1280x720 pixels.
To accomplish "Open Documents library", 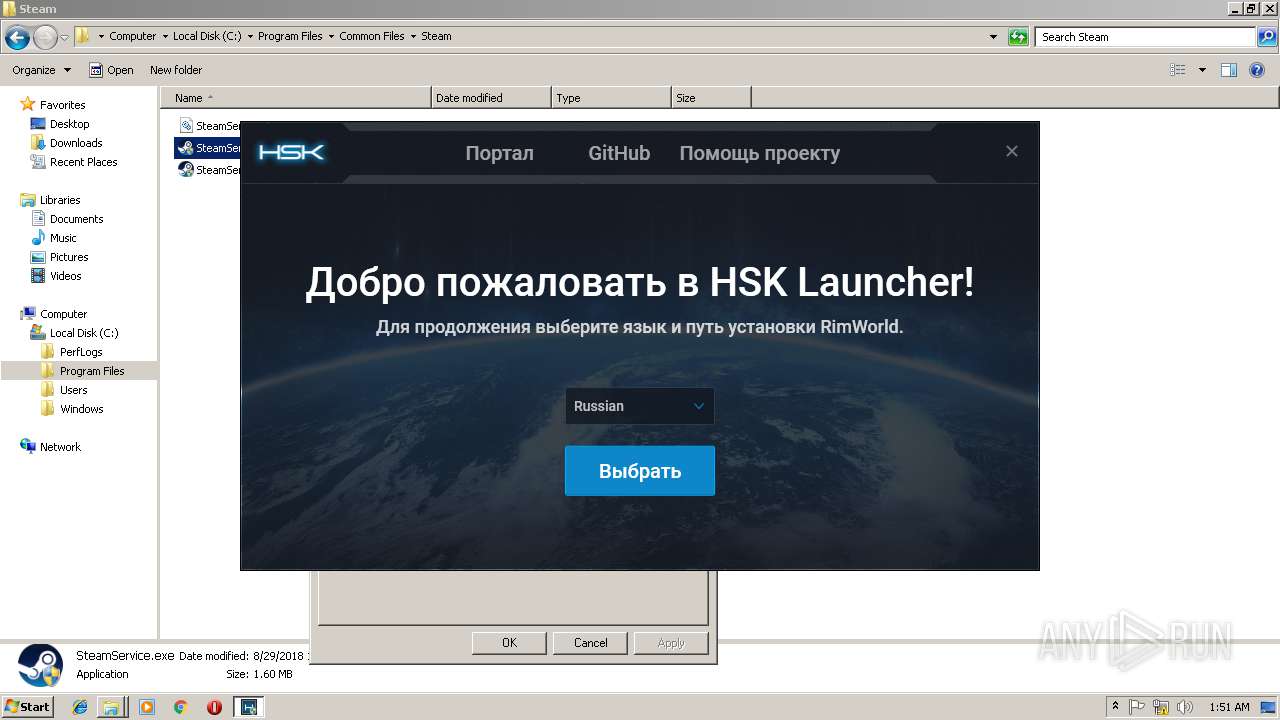I will pos(76,219).
